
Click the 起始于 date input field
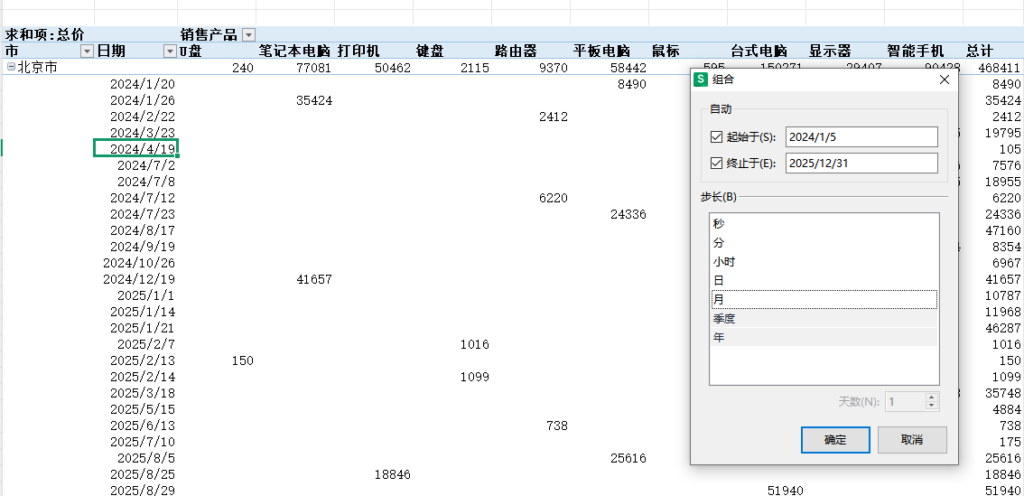pyautogui.click(x=861, y=137)
